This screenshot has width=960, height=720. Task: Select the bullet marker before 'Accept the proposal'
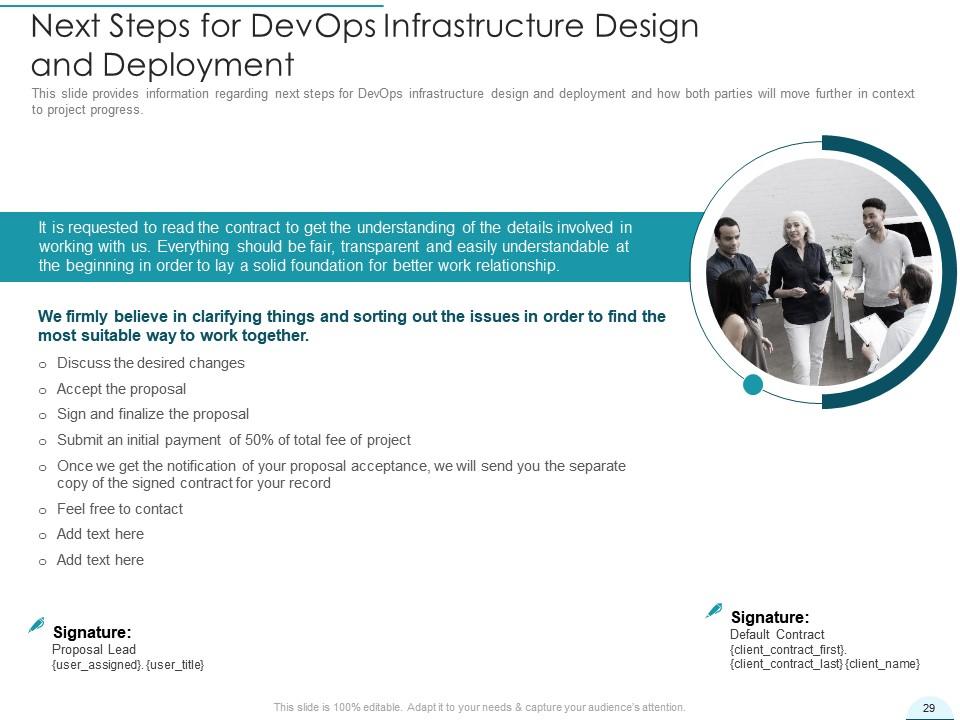42,390
